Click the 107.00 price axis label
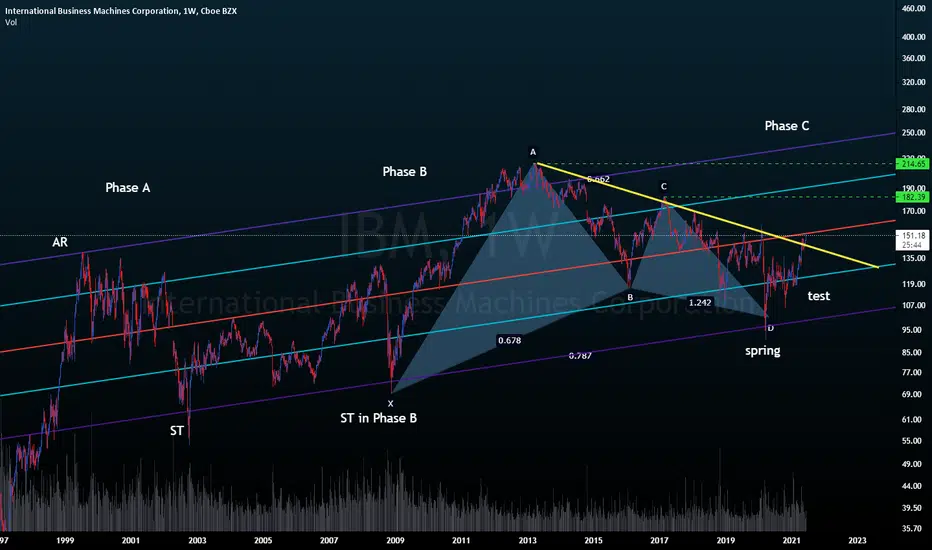 (914, 306)
